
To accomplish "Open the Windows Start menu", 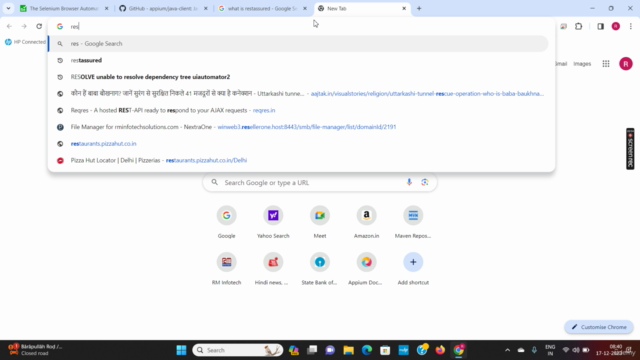I will [x=181, y=350].
